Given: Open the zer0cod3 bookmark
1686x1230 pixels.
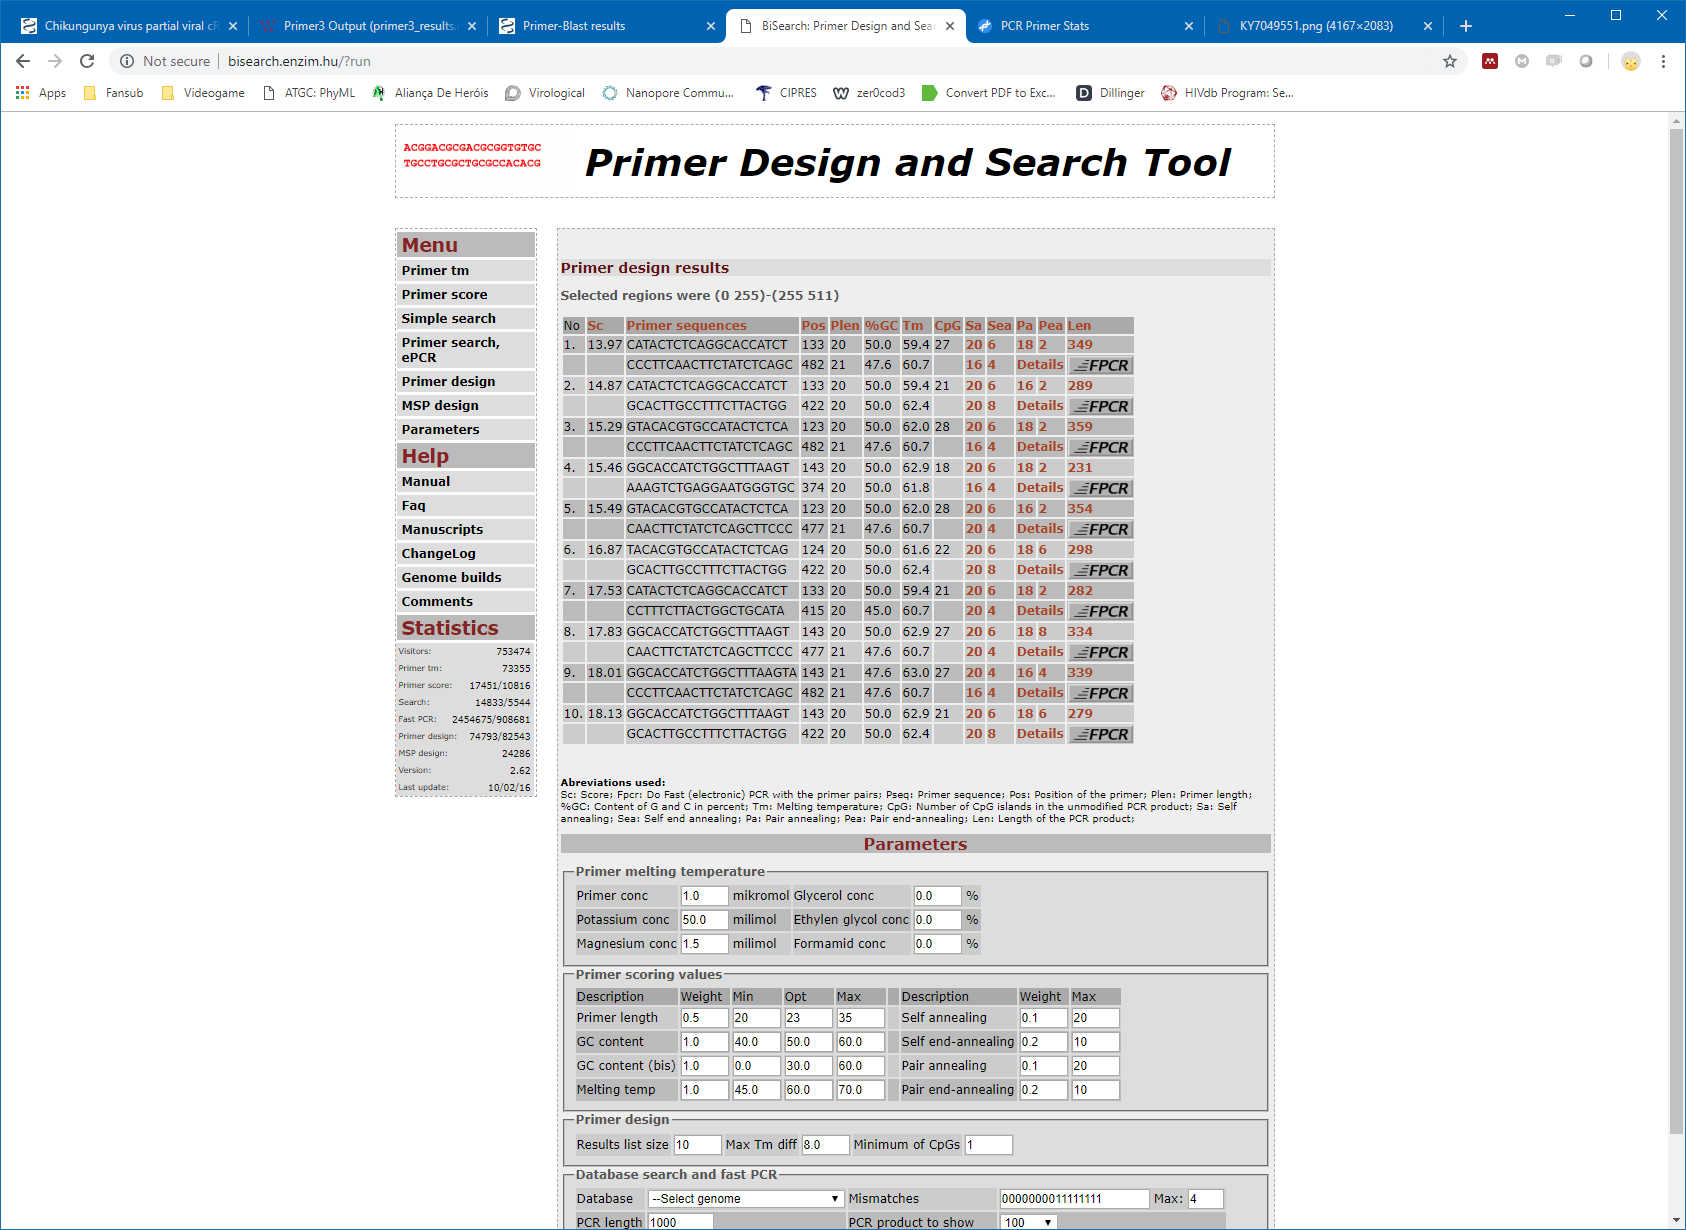Looking at the screenshot, I should (869, 93).
